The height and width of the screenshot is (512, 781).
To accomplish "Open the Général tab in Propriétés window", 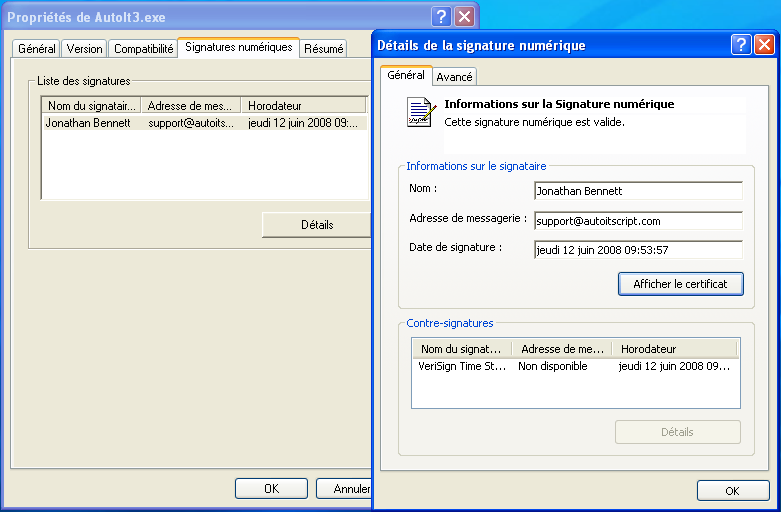I will tap(37, 48).
